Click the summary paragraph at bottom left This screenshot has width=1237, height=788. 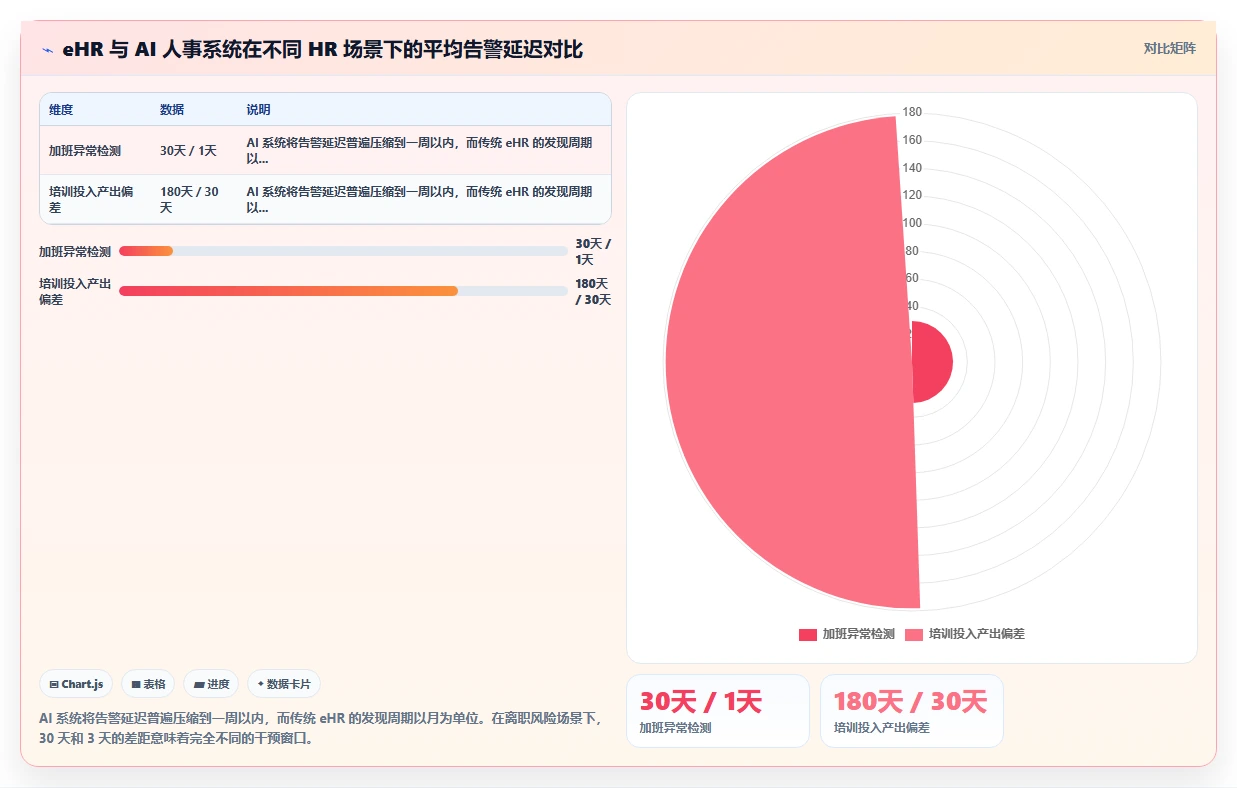[x=322, y=729]
